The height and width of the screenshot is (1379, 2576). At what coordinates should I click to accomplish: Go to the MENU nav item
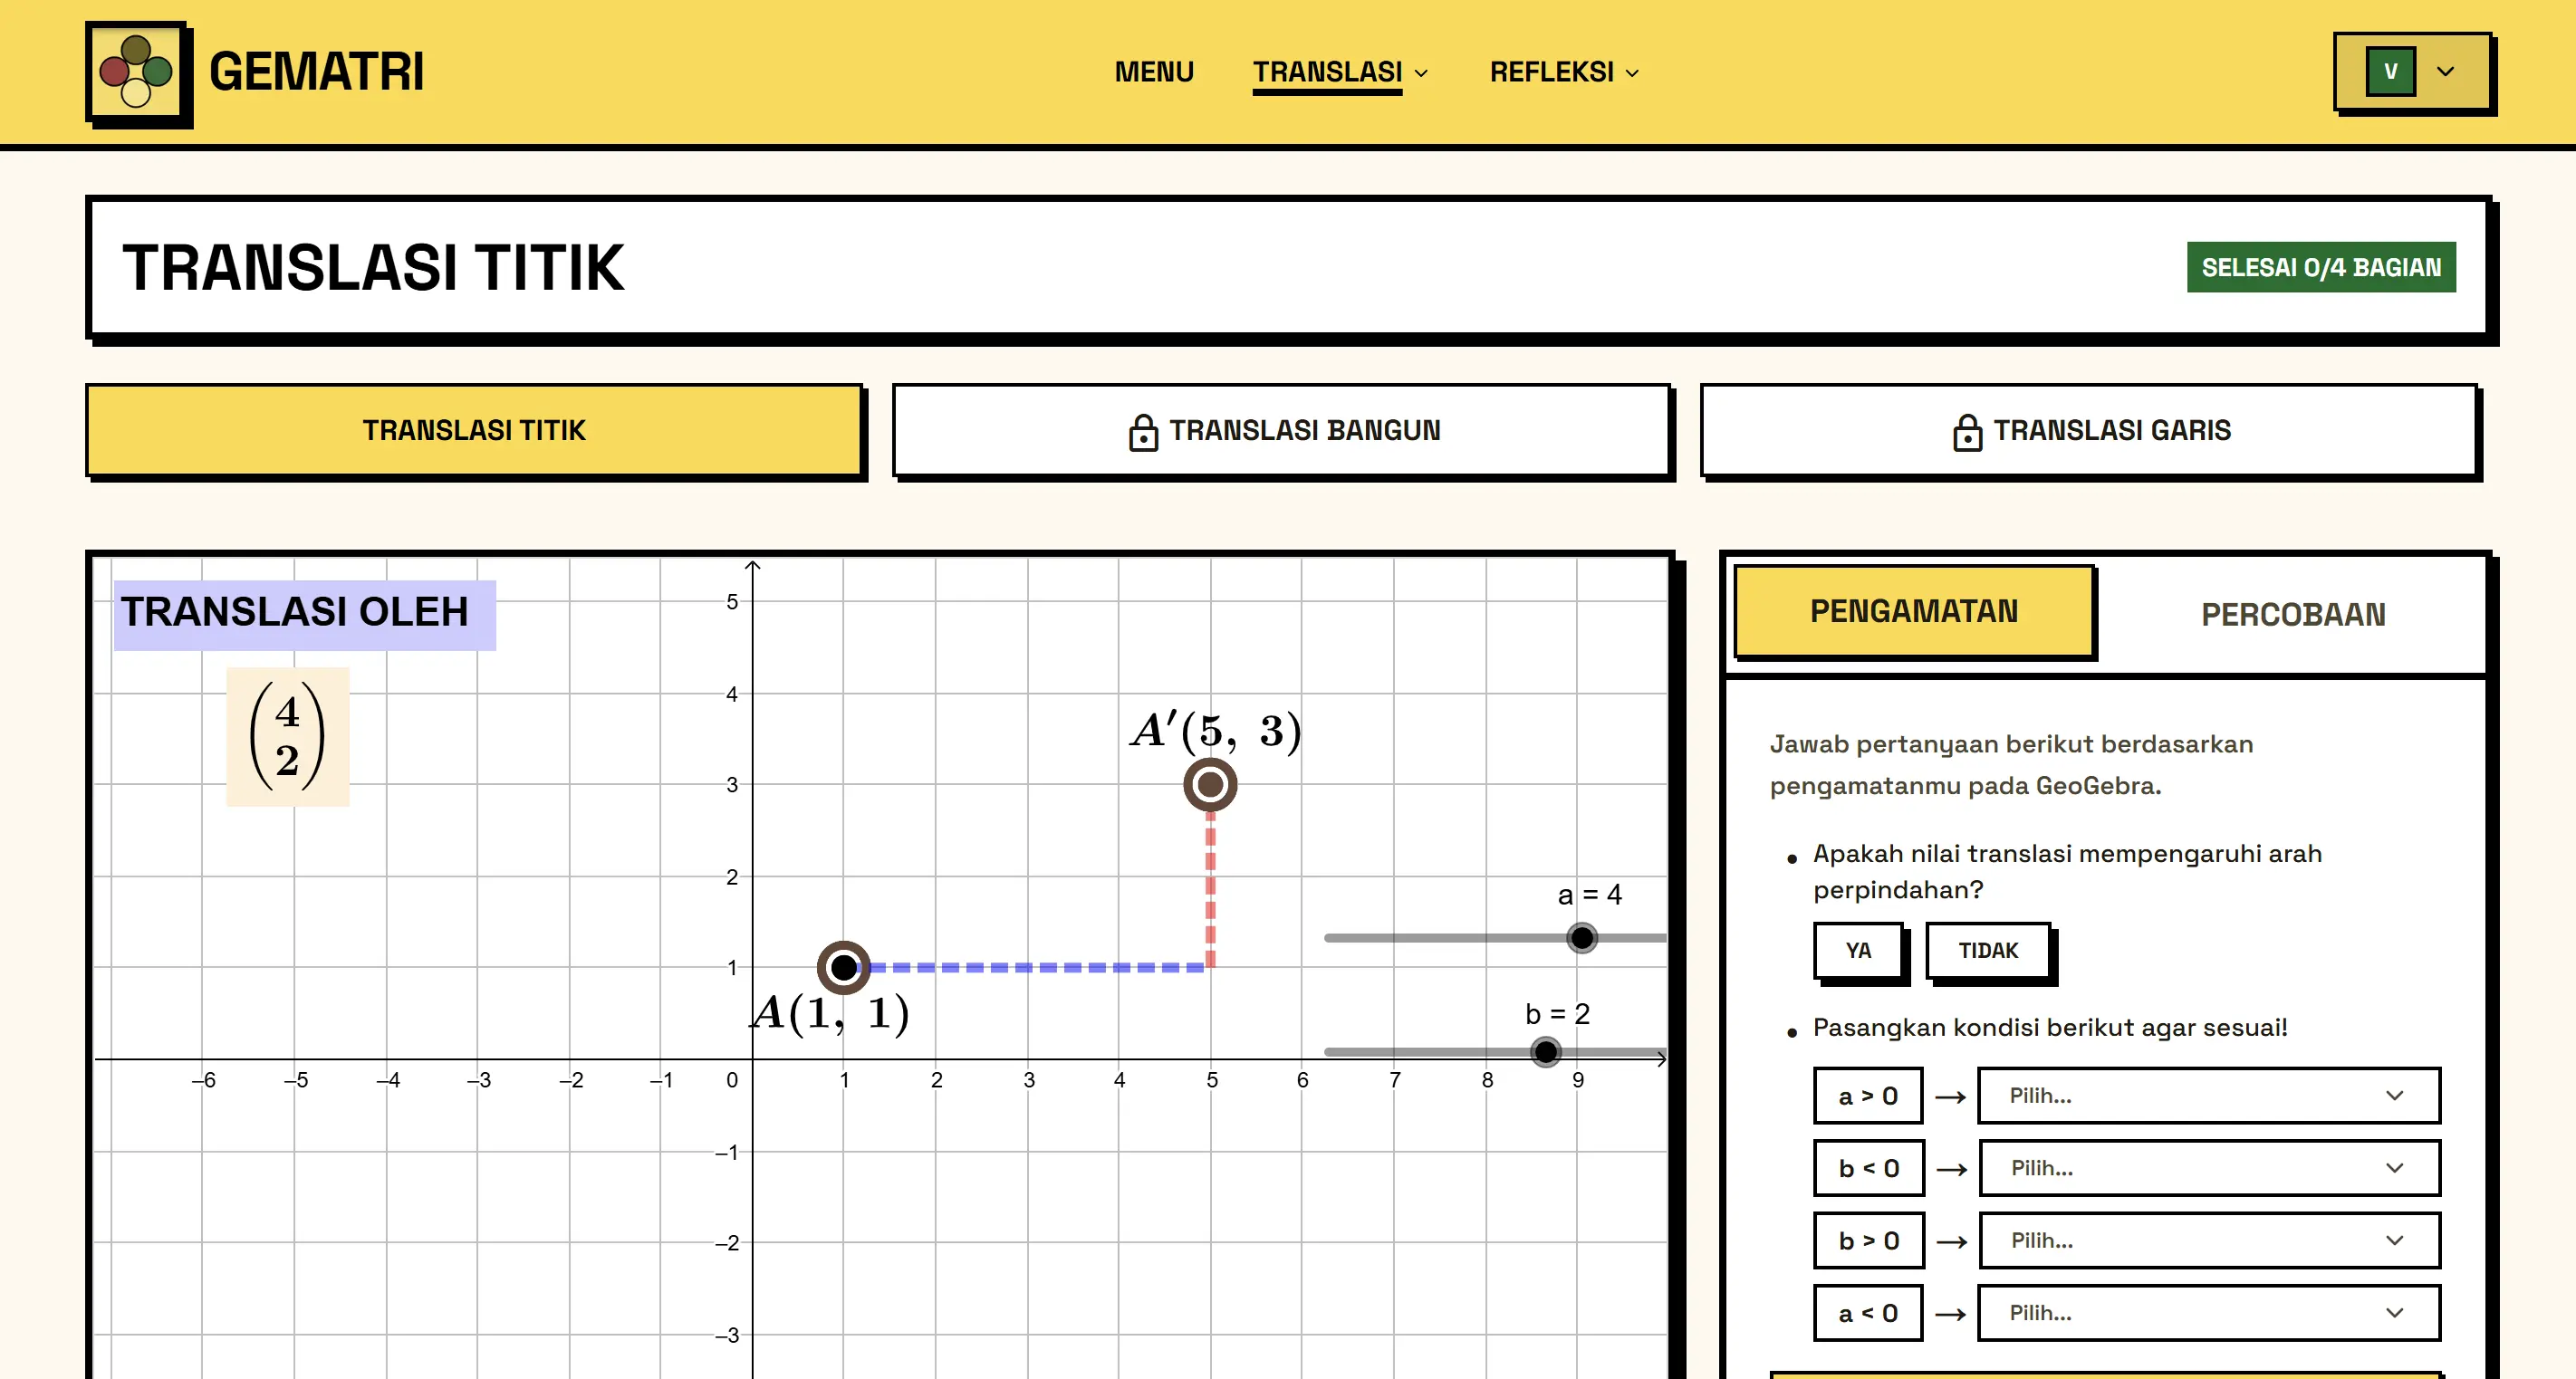1154,72
